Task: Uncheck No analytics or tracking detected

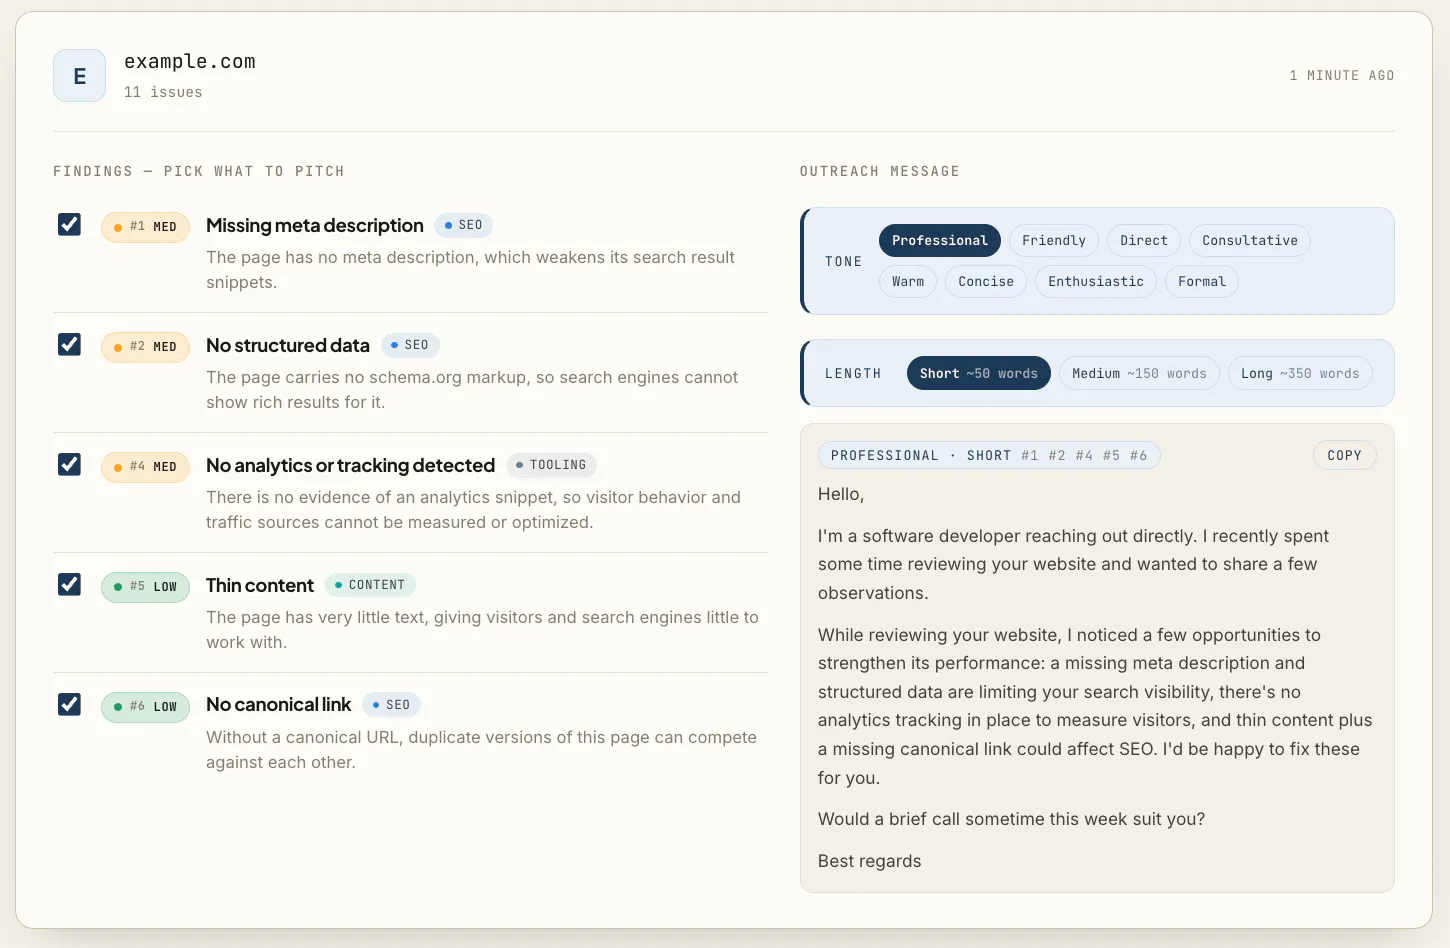Action: (x=69, y=464)
